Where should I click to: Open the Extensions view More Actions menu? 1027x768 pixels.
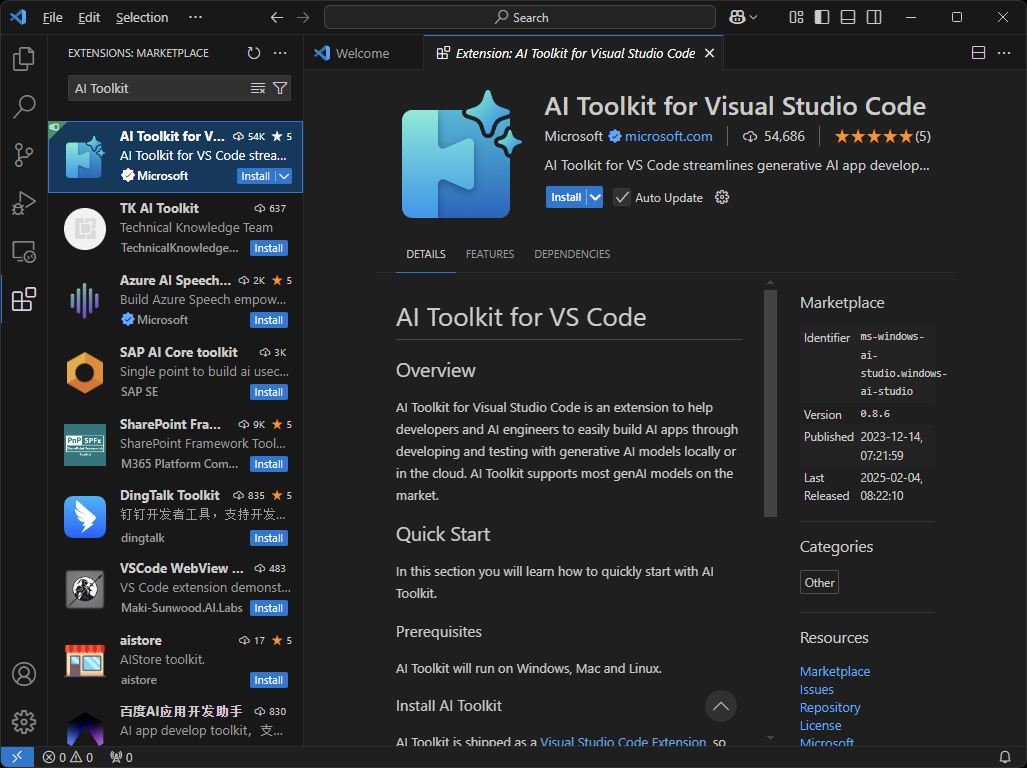279,55
